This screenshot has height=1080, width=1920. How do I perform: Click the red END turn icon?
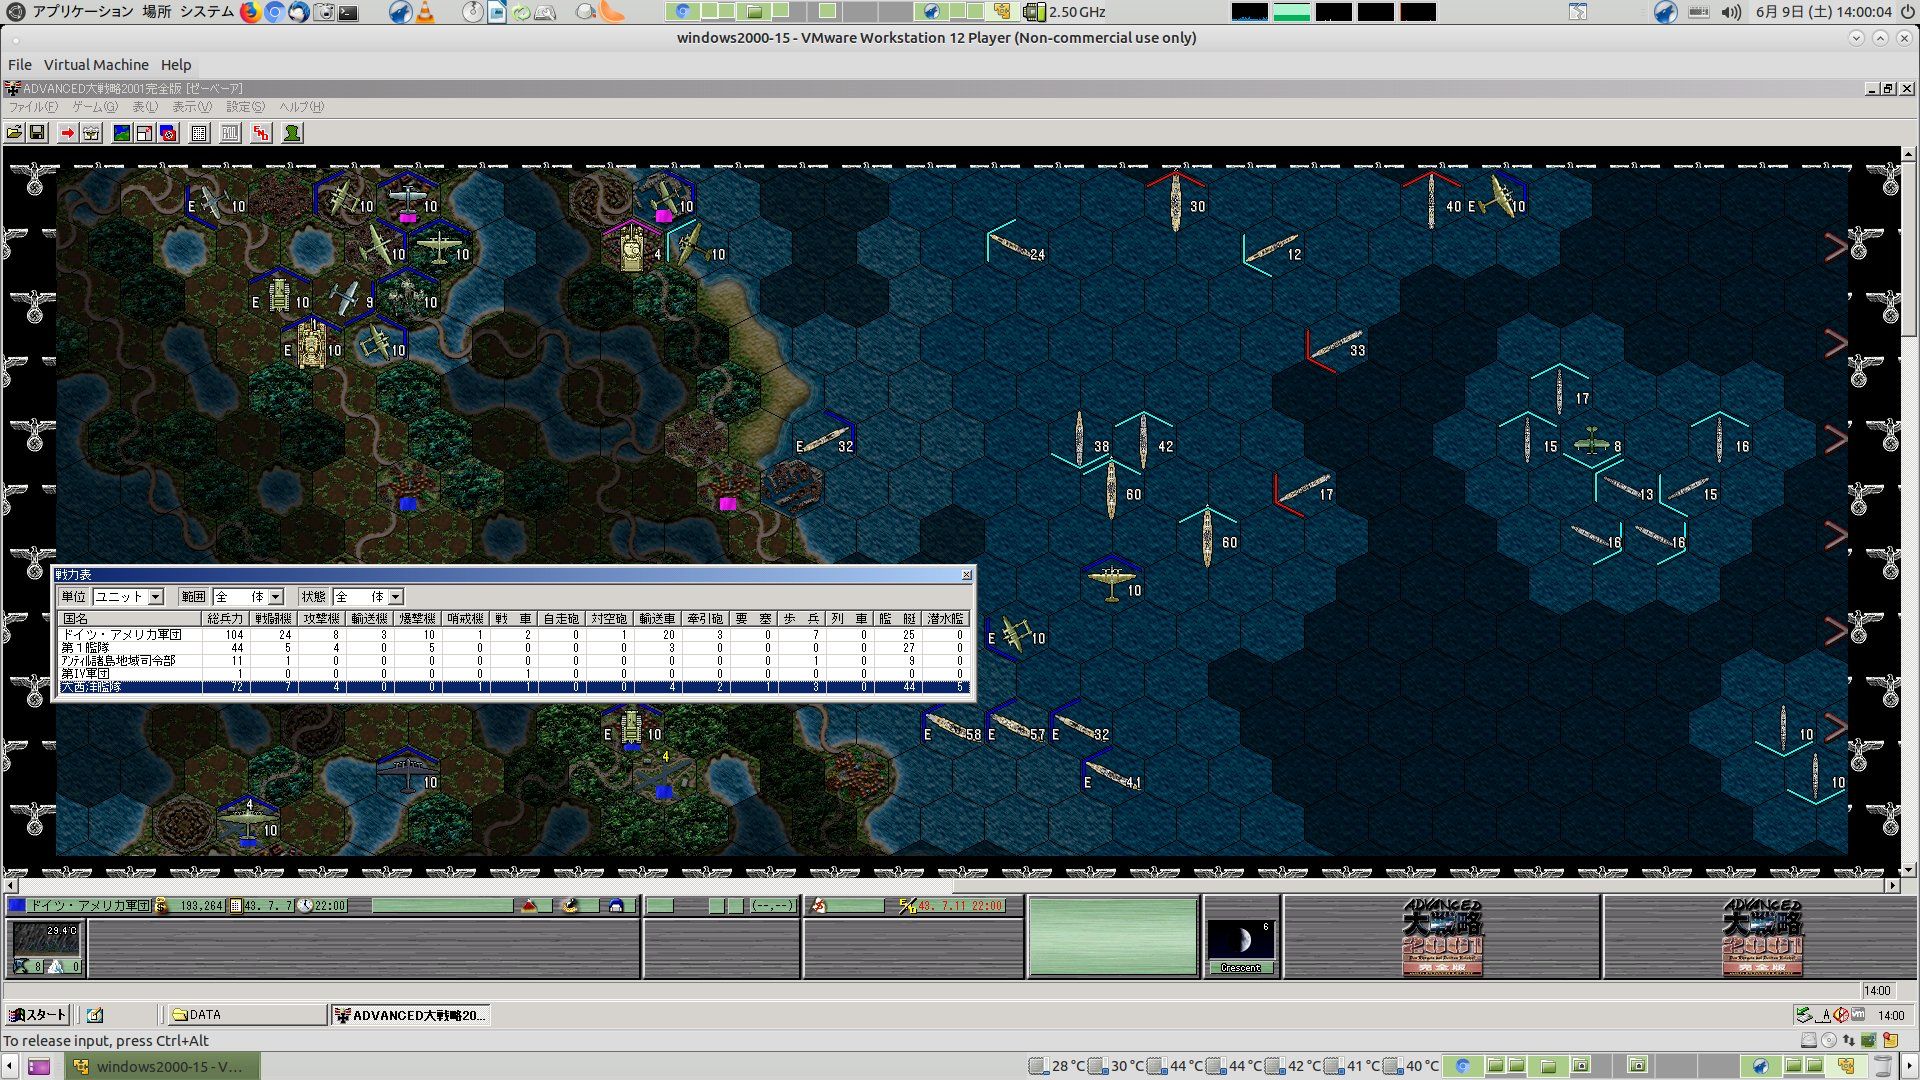pos(261,133)
